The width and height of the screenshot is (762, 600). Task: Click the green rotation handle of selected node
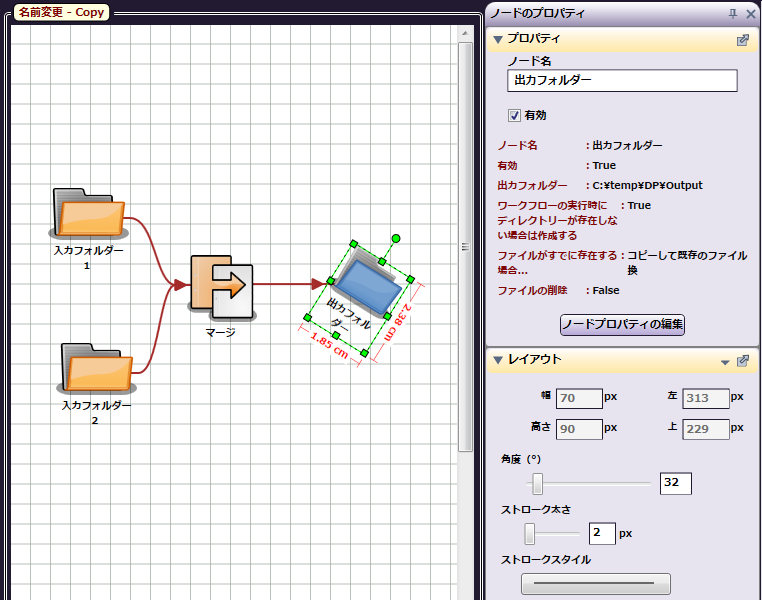pyautogui.click(x=396, y=239)
